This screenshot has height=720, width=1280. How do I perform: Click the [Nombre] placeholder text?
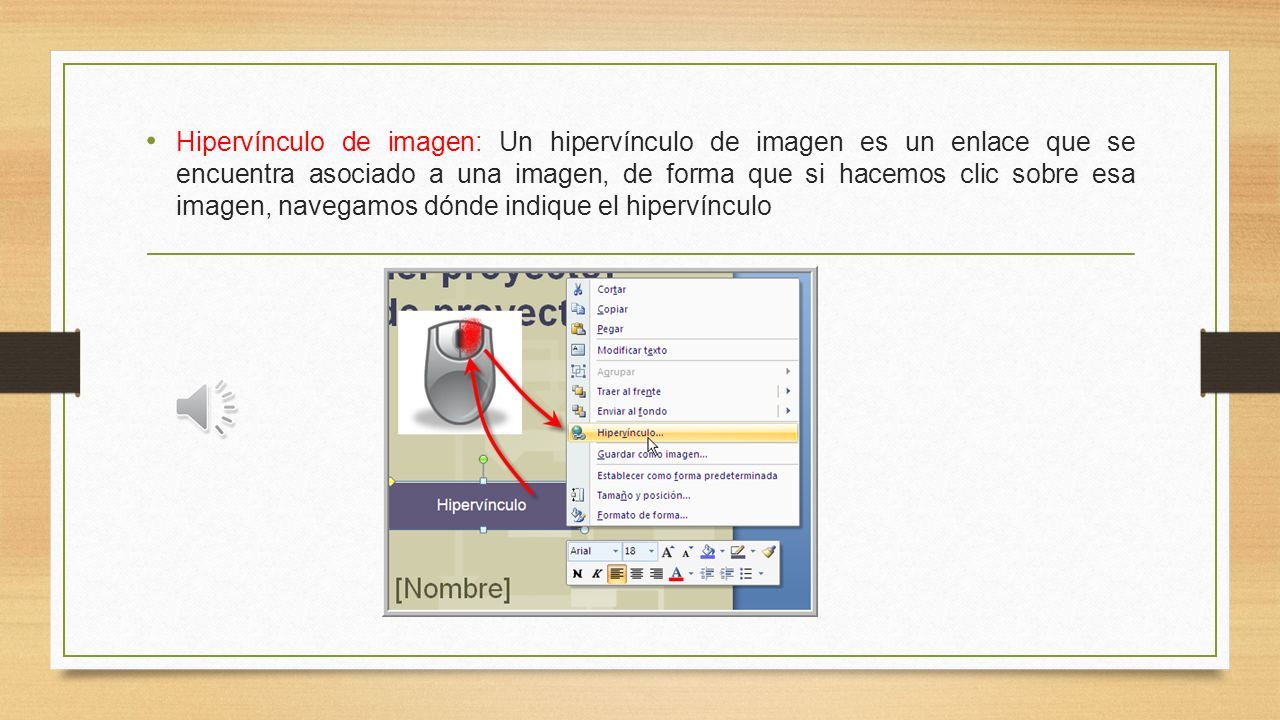pos(453,588)
